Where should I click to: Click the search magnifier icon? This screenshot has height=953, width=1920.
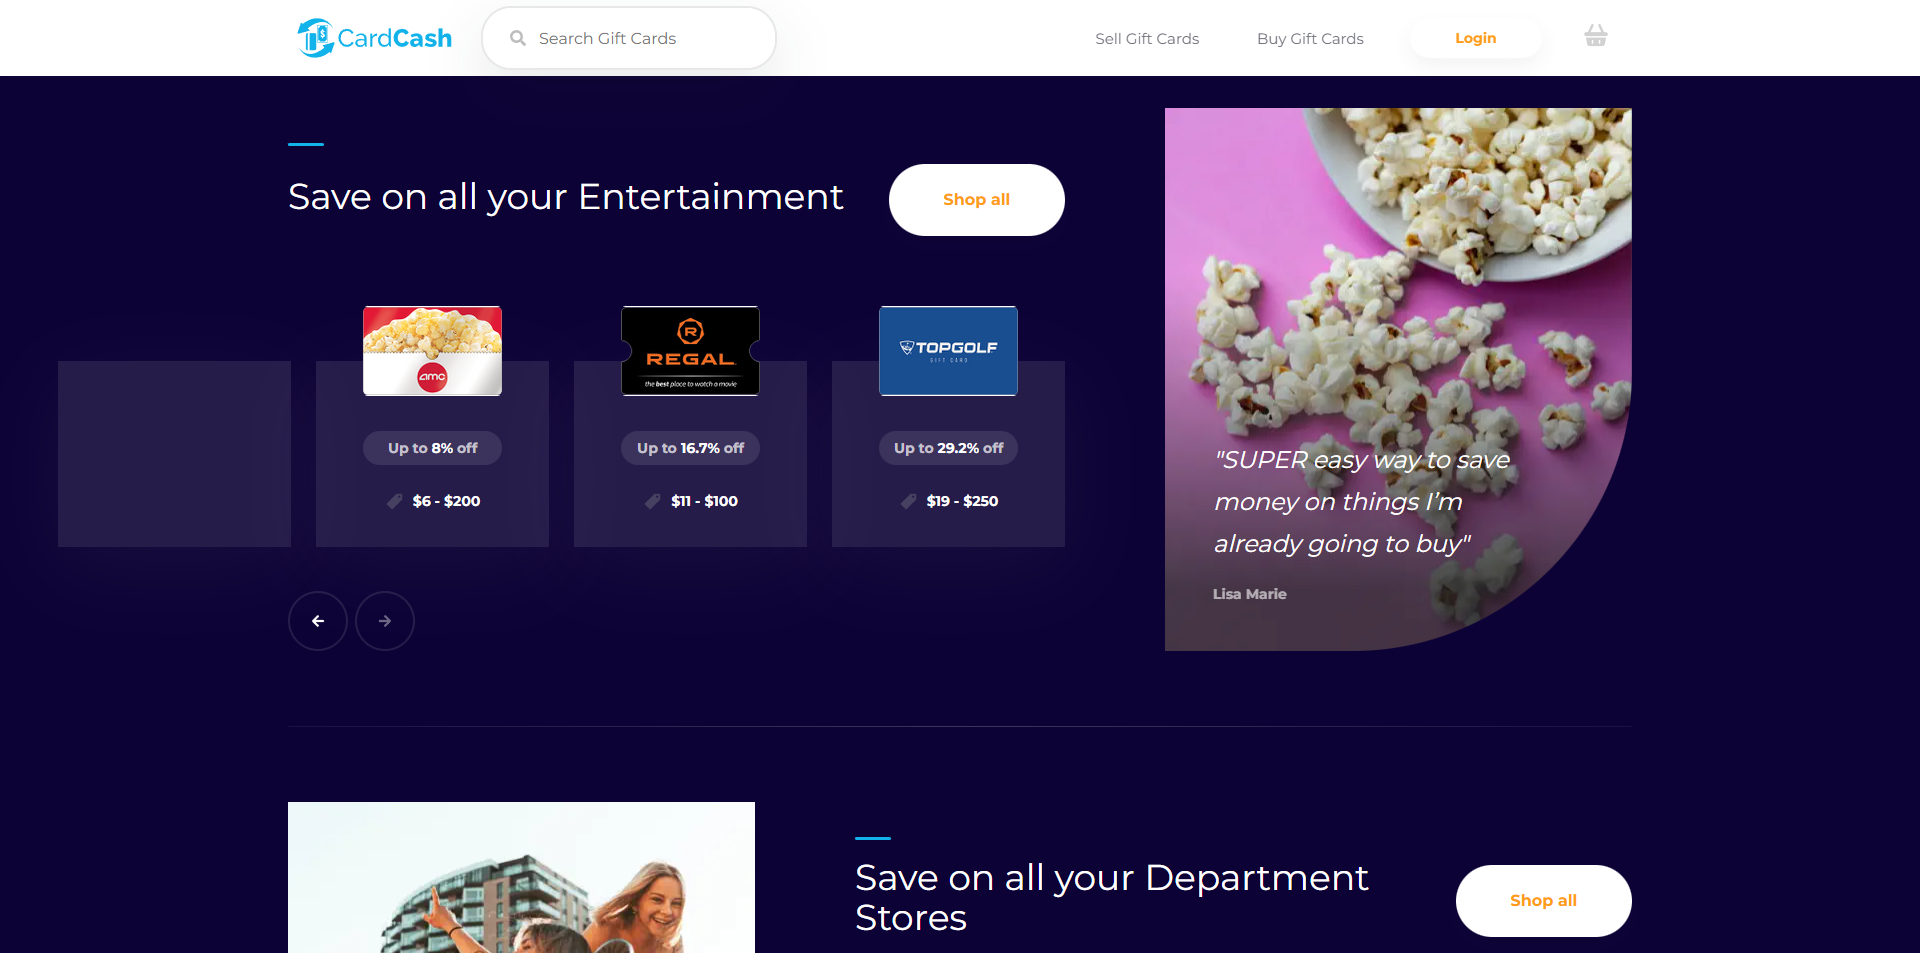tap(518, 38)
